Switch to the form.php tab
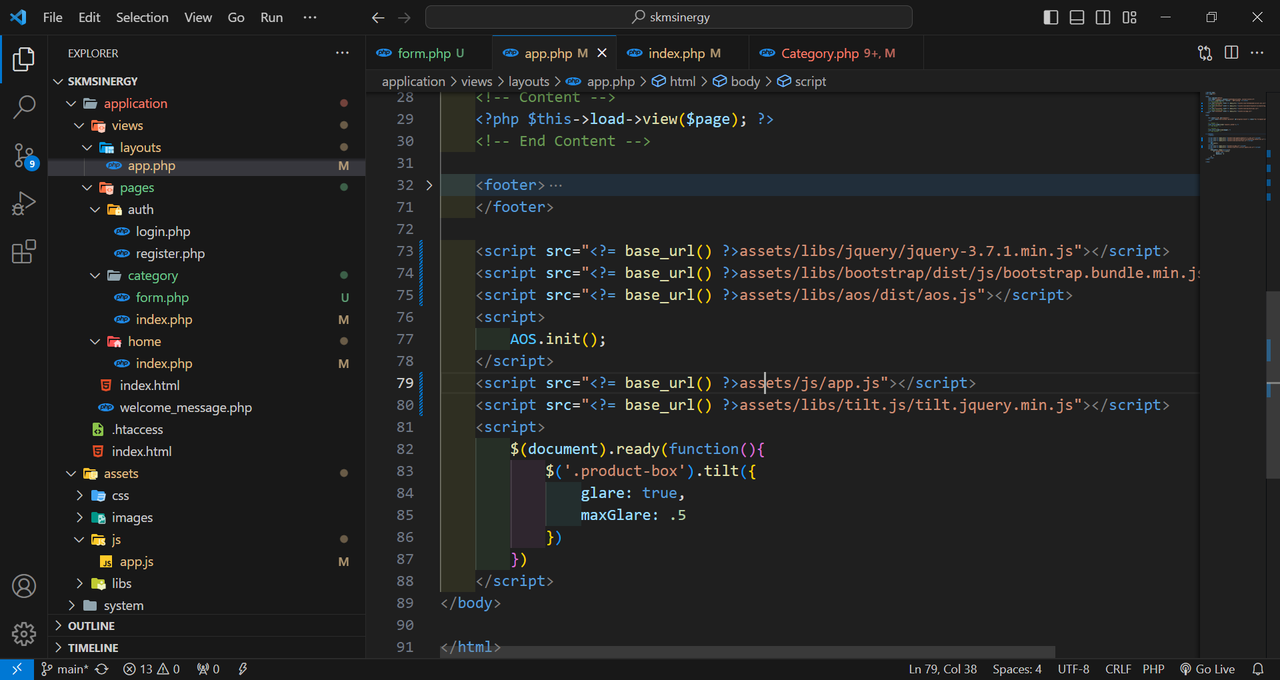The image size is (1280, 680). pyautogui.click(x=430, y=53)
